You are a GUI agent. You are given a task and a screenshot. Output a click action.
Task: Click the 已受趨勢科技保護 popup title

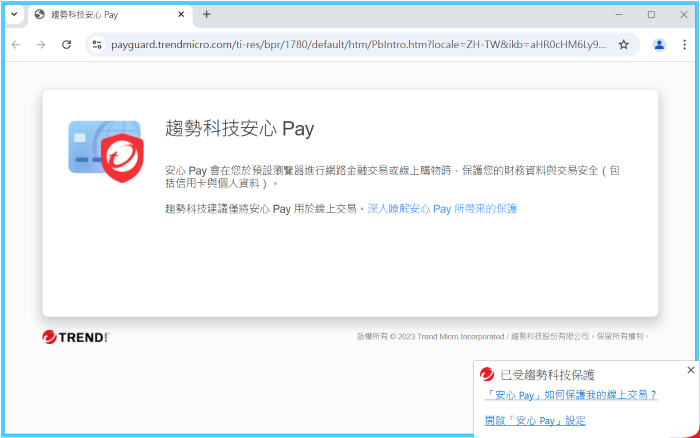pyautogui.click(x=547, y=375)
